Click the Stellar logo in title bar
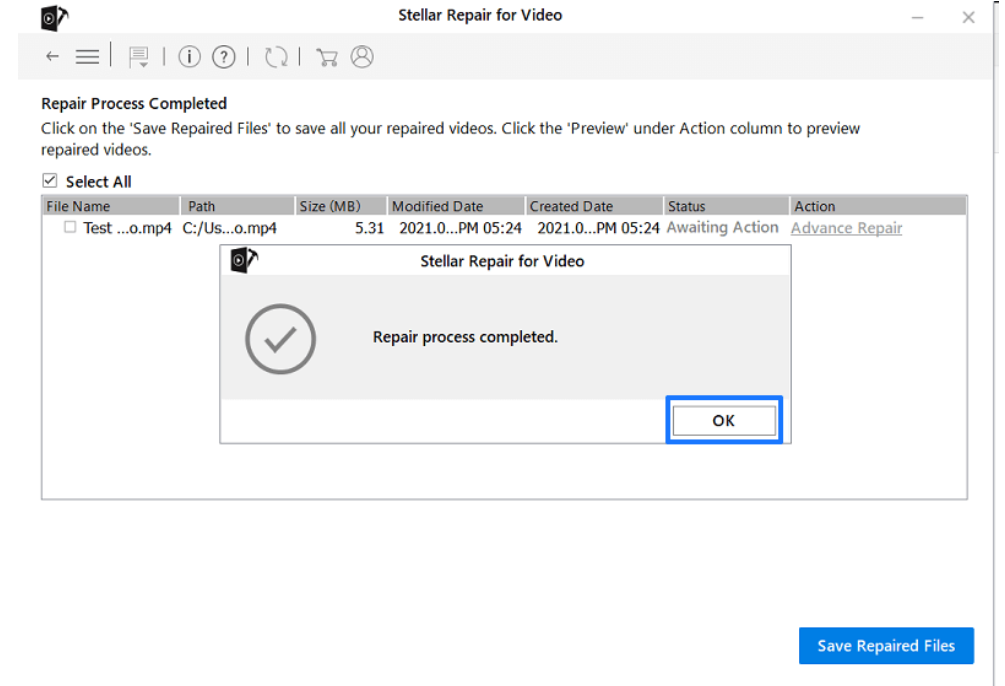 tap(54, 18)
